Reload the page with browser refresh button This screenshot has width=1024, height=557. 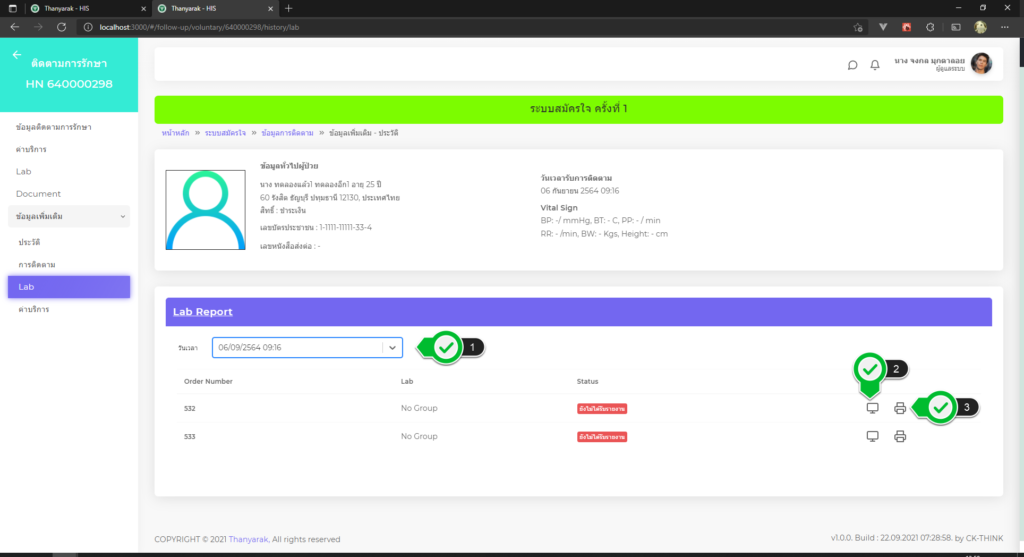point(62,27)
